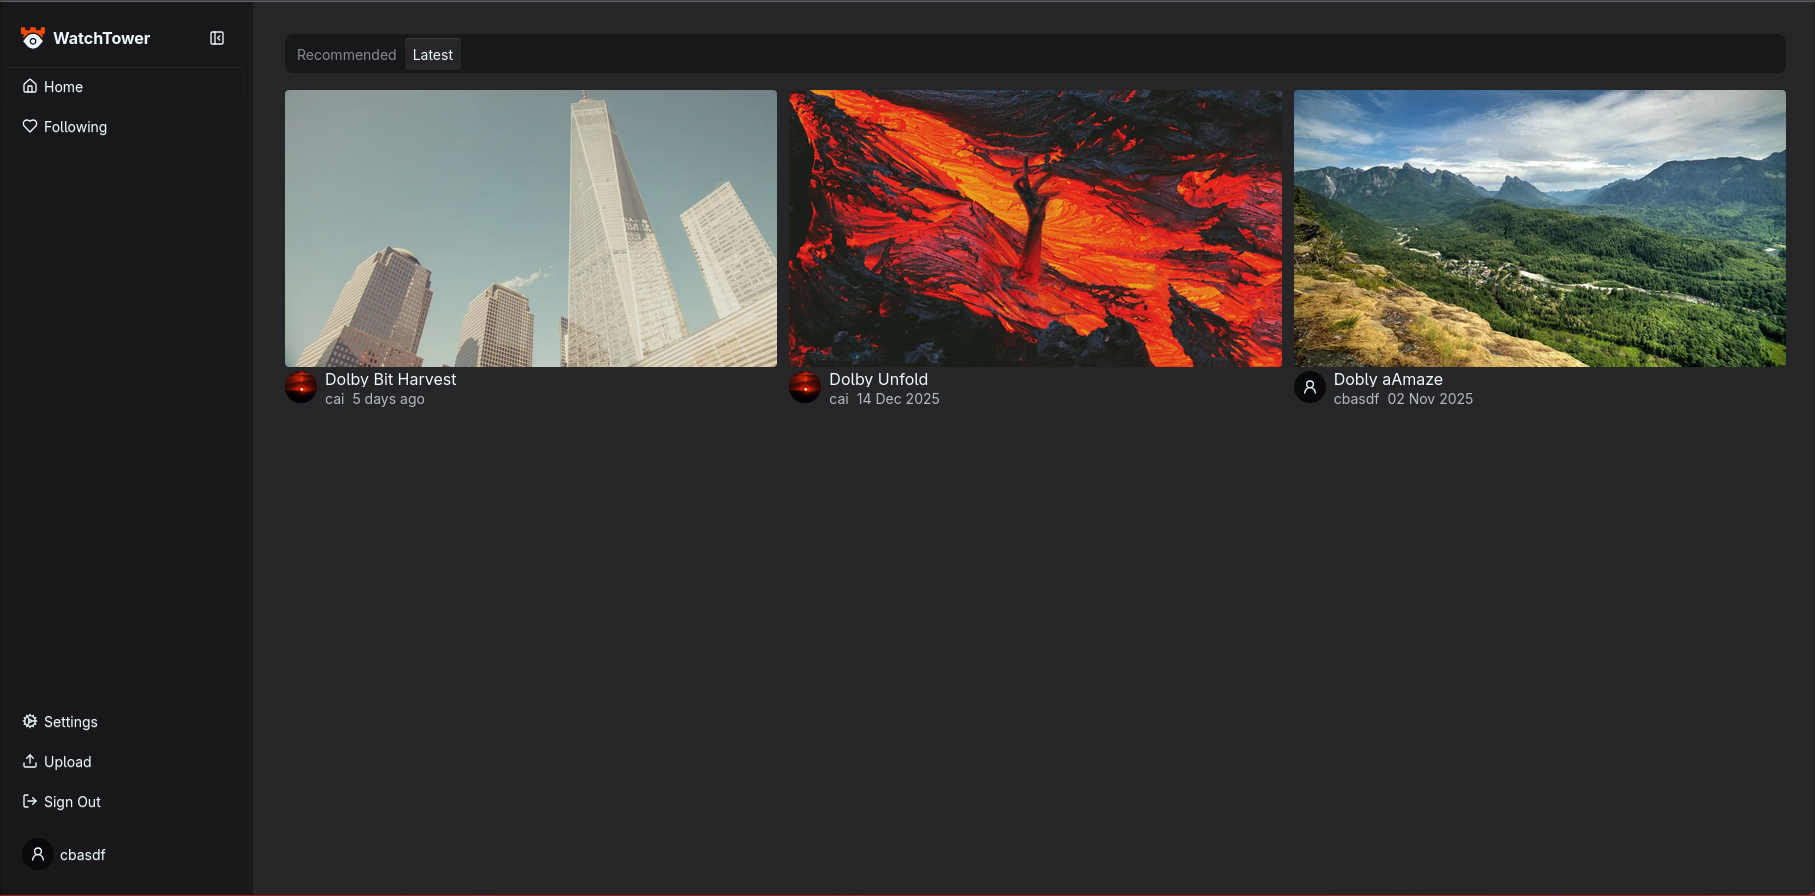
Task: Switch to the Recommended tab
Action: pos(346,55)
